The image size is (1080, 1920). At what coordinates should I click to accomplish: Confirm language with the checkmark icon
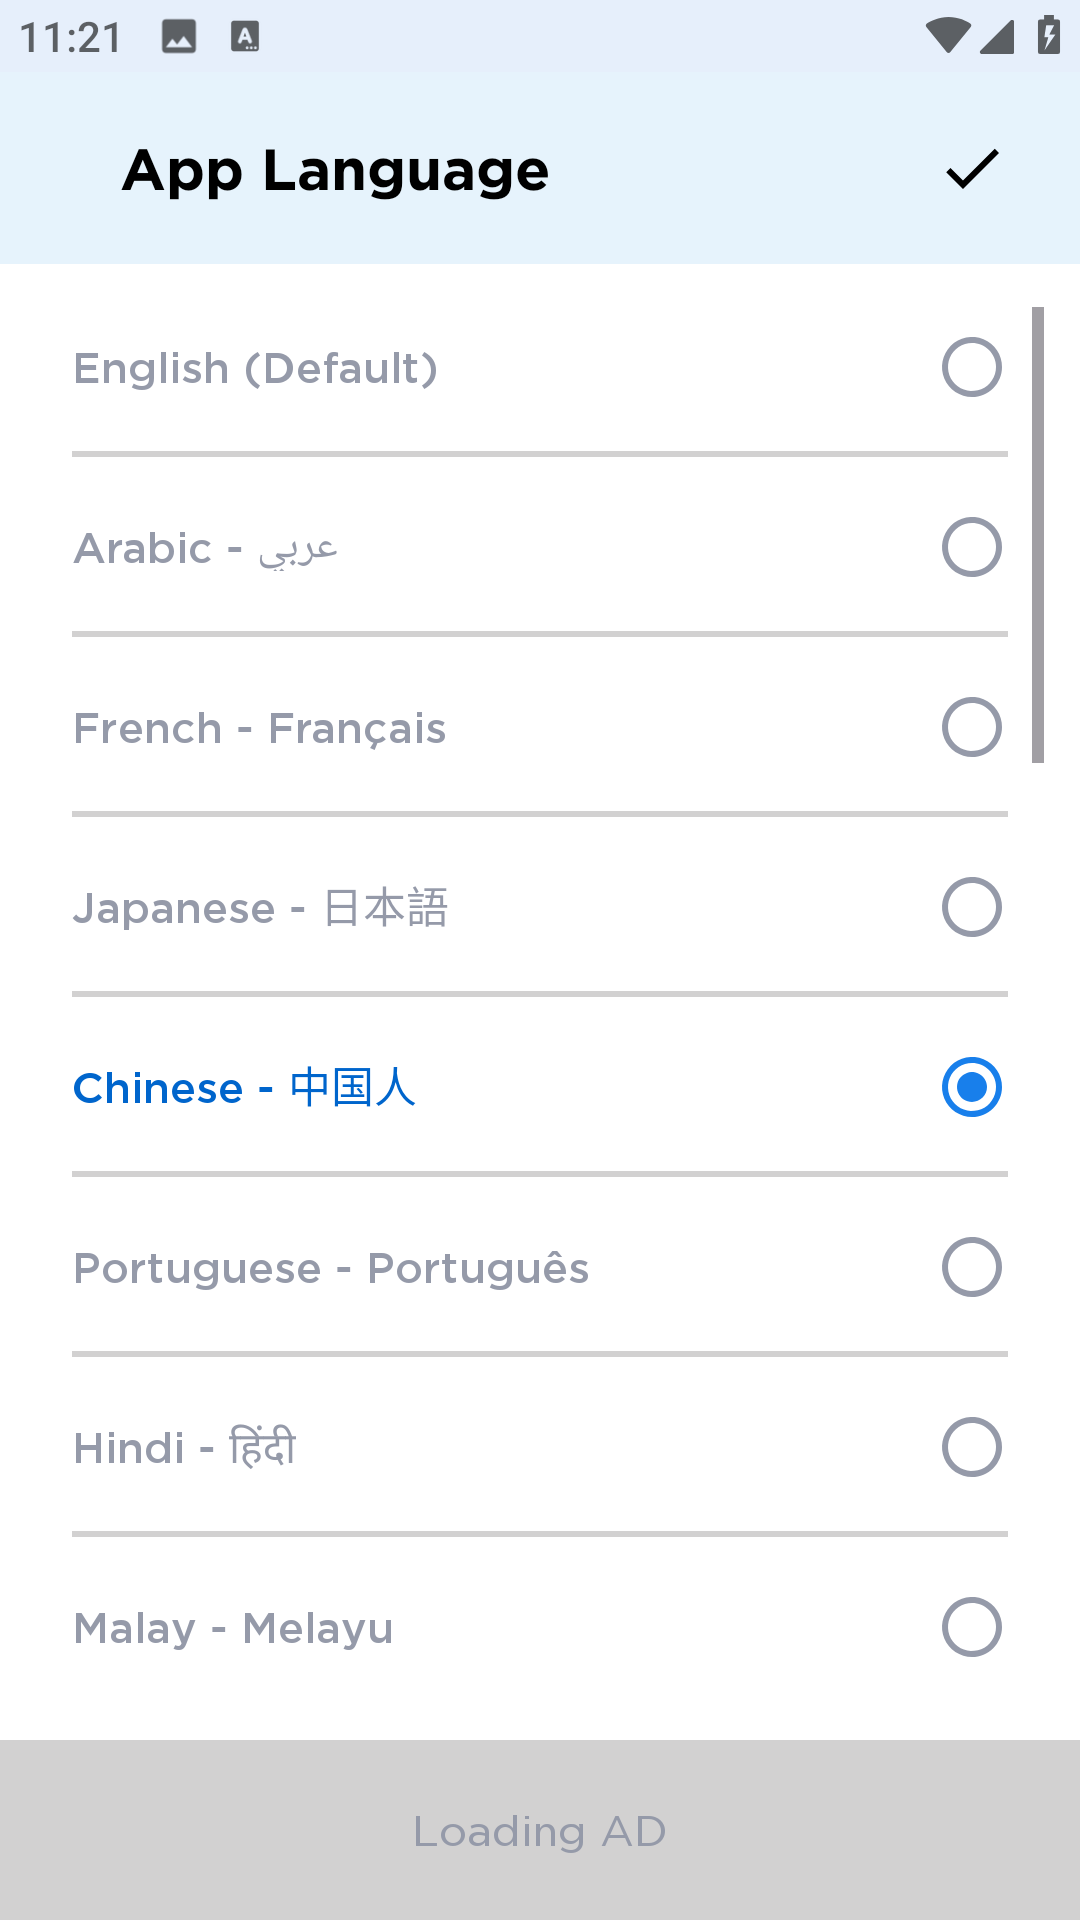coord(972,169)
